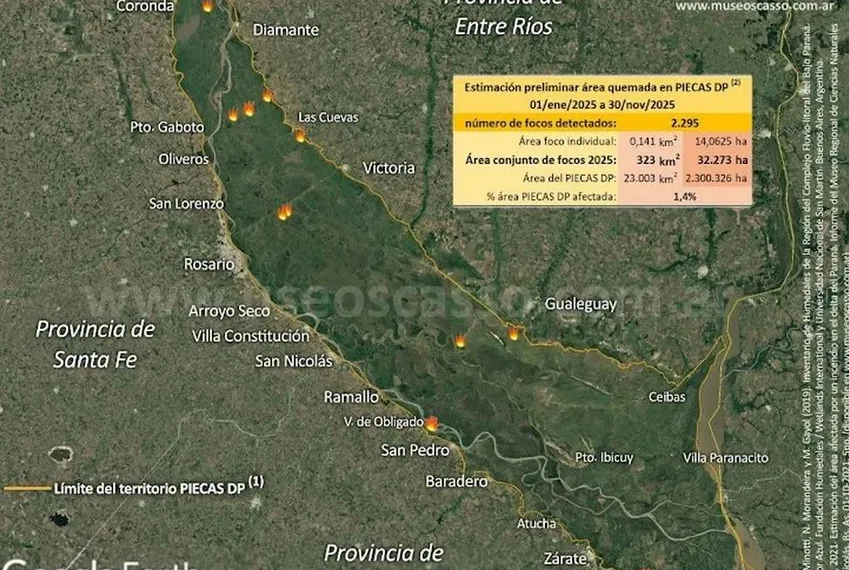849x570 pixels.
Task: Click the 'Villa Constitución' label
Action: [x=251, y=336]
